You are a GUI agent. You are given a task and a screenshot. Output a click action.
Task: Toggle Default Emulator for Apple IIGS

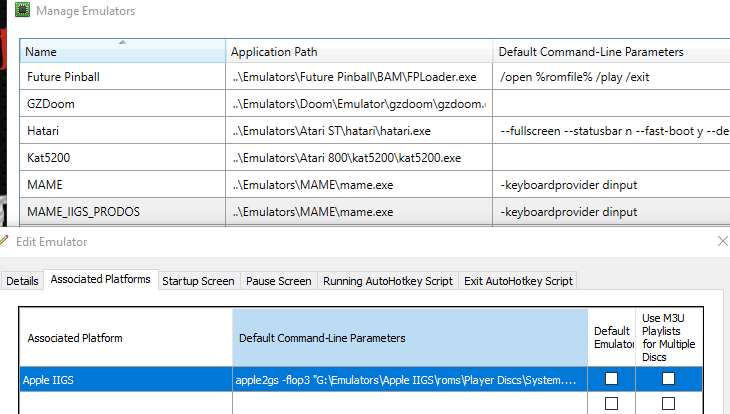click(611, 379)
